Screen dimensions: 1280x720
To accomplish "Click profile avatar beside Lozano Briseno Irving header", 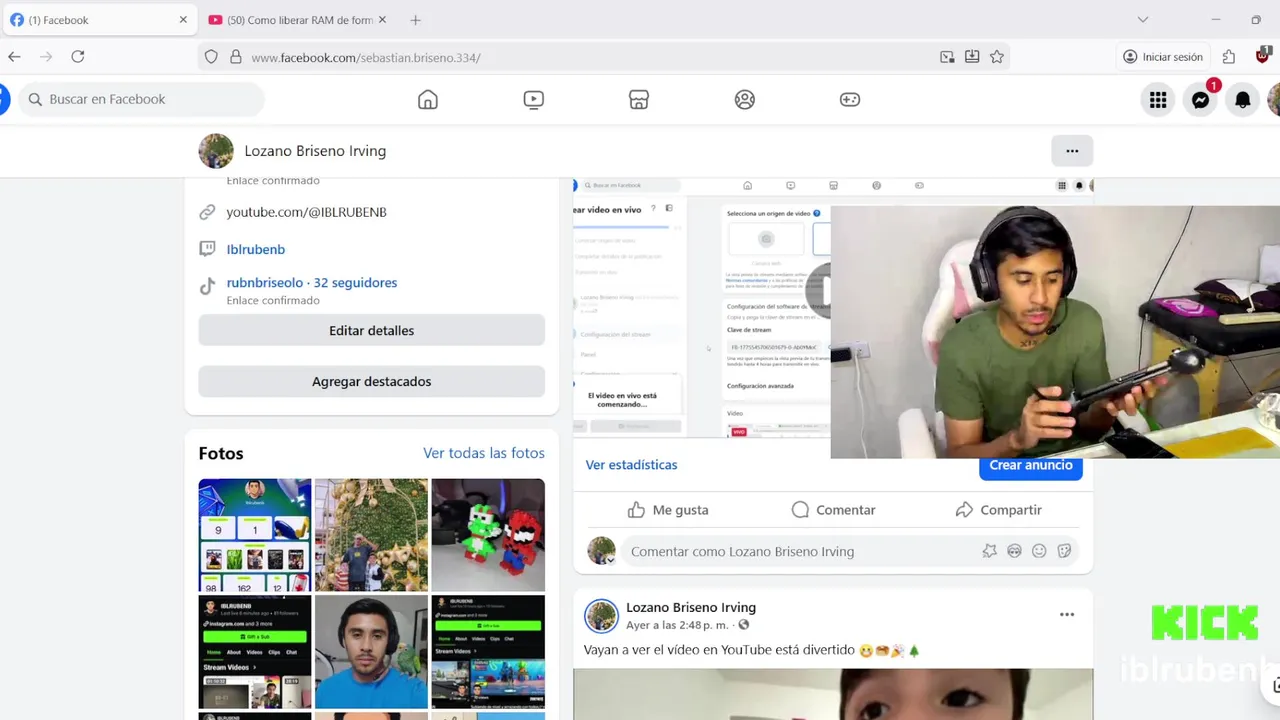I will point(216,151).
